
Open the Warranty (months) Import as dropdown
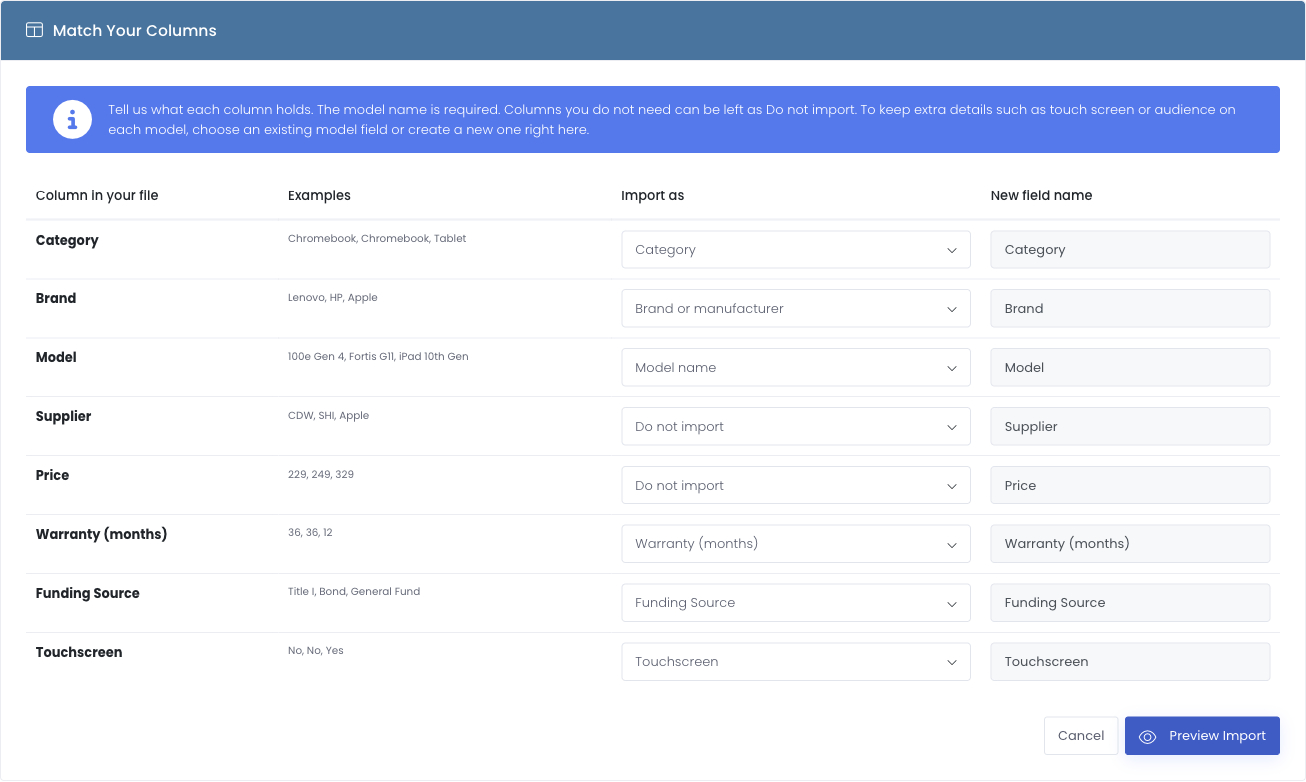796,544
